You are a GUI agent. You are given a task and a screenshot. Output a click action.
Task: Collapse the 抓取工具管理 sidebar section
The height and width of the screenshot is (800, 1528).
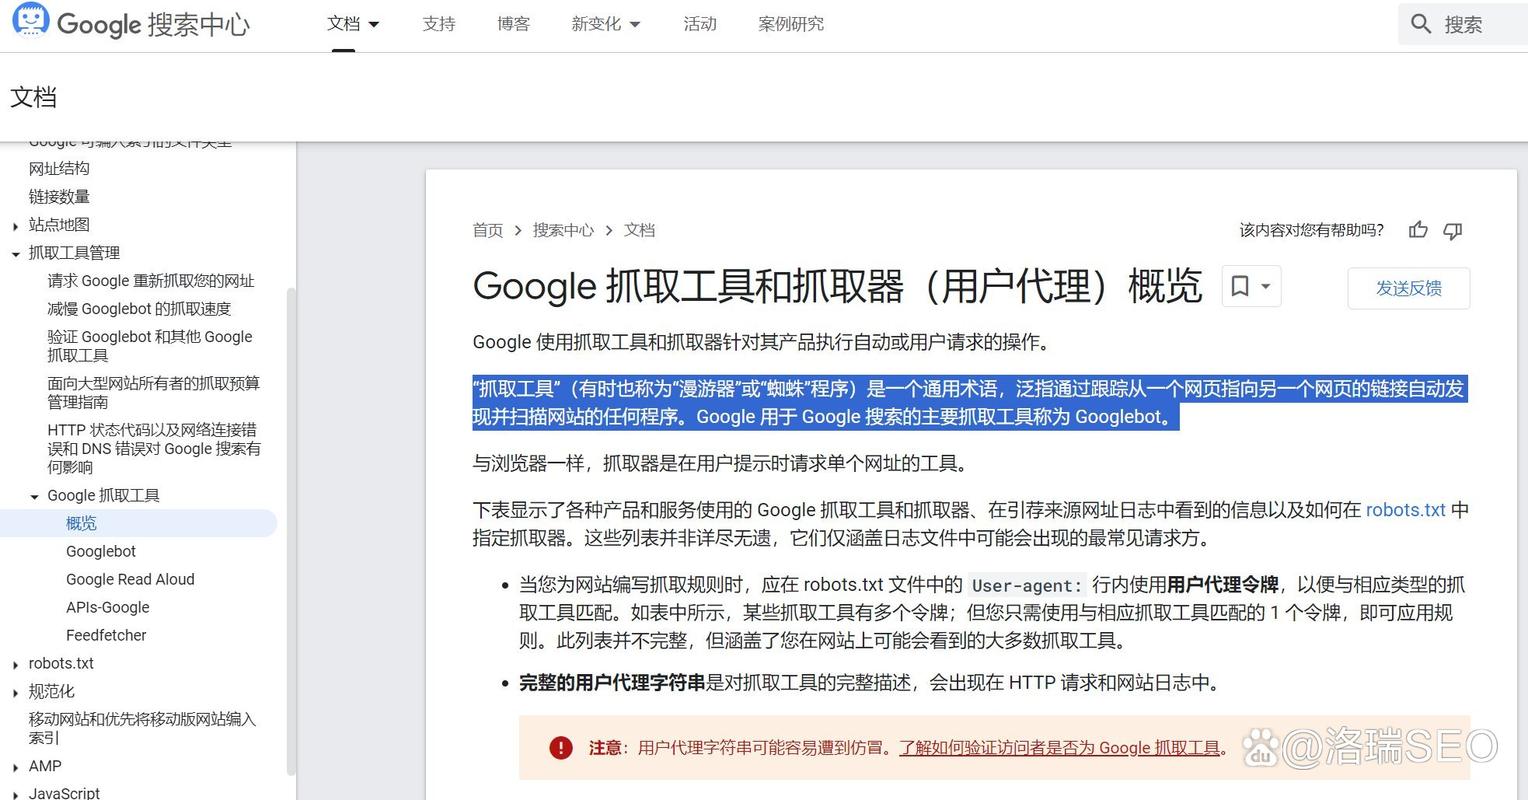[15, 254]
